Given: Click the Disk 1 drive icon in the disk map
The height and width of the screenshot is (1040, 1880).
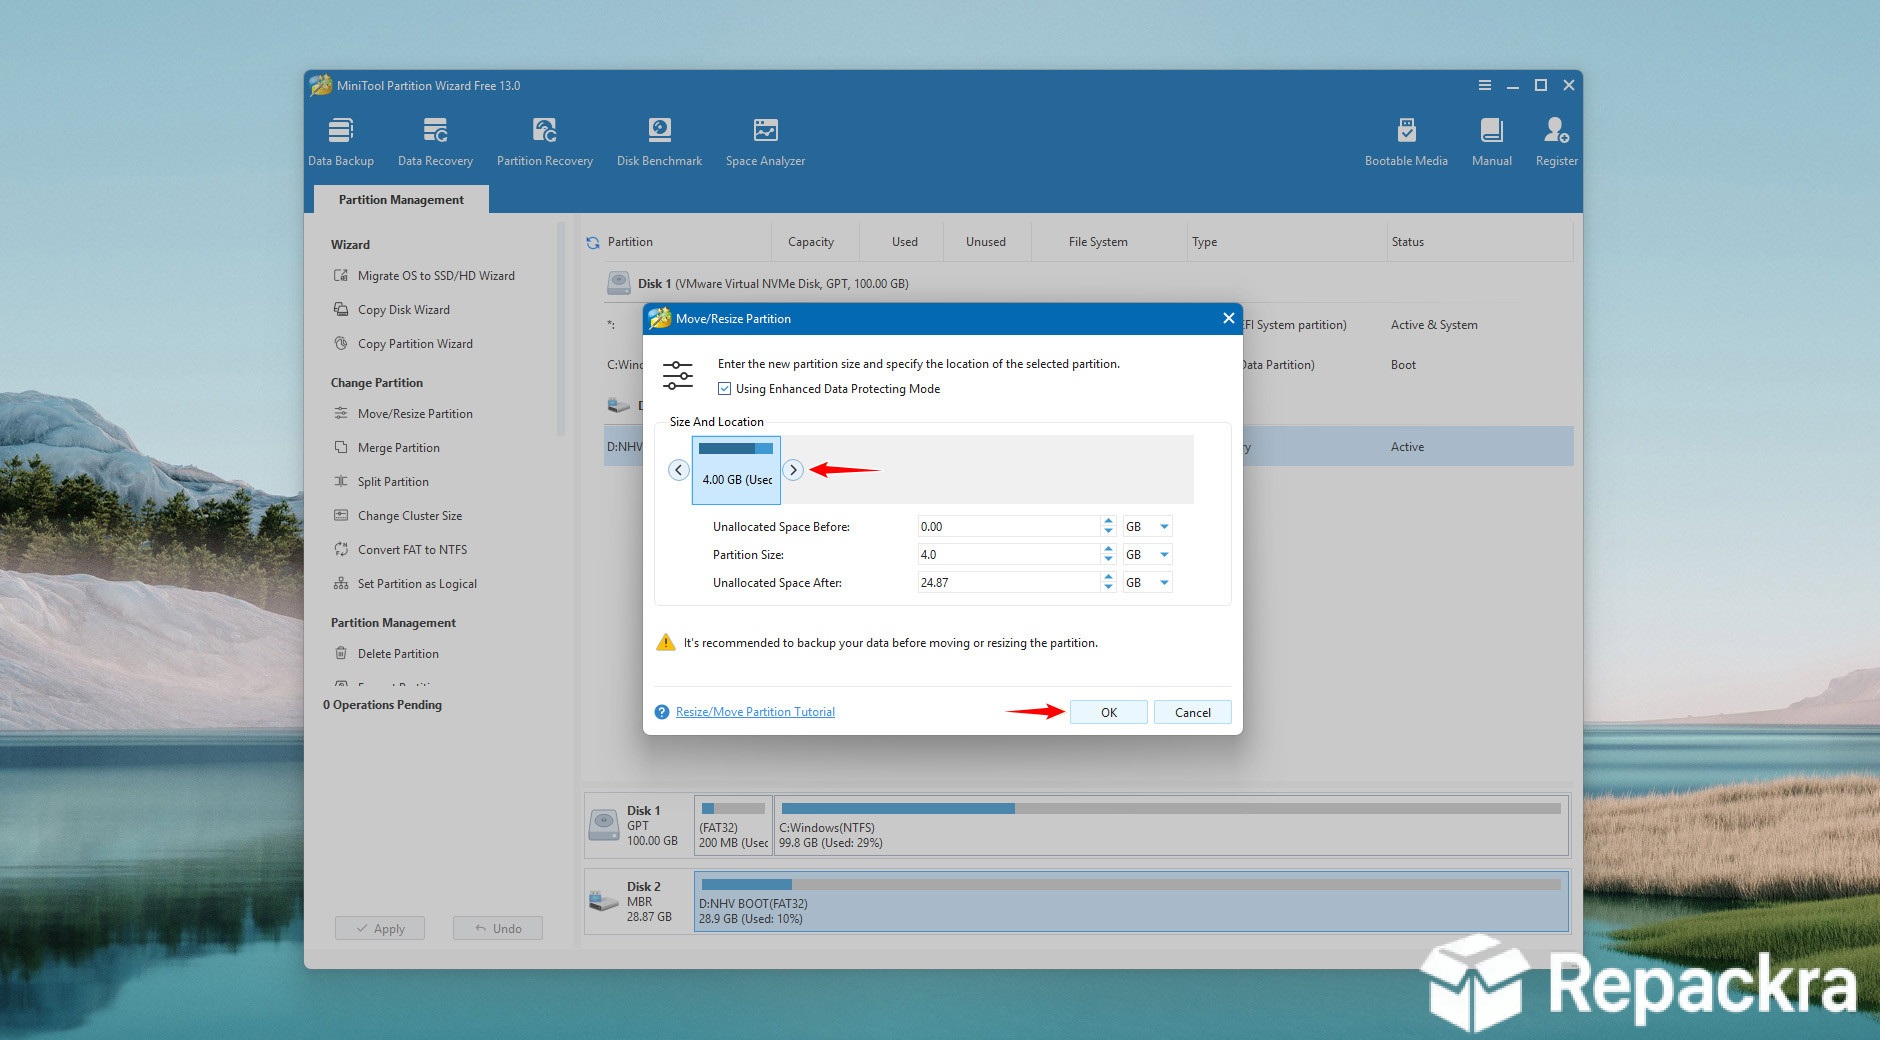Looking at the screenshot, I should 604,825.
